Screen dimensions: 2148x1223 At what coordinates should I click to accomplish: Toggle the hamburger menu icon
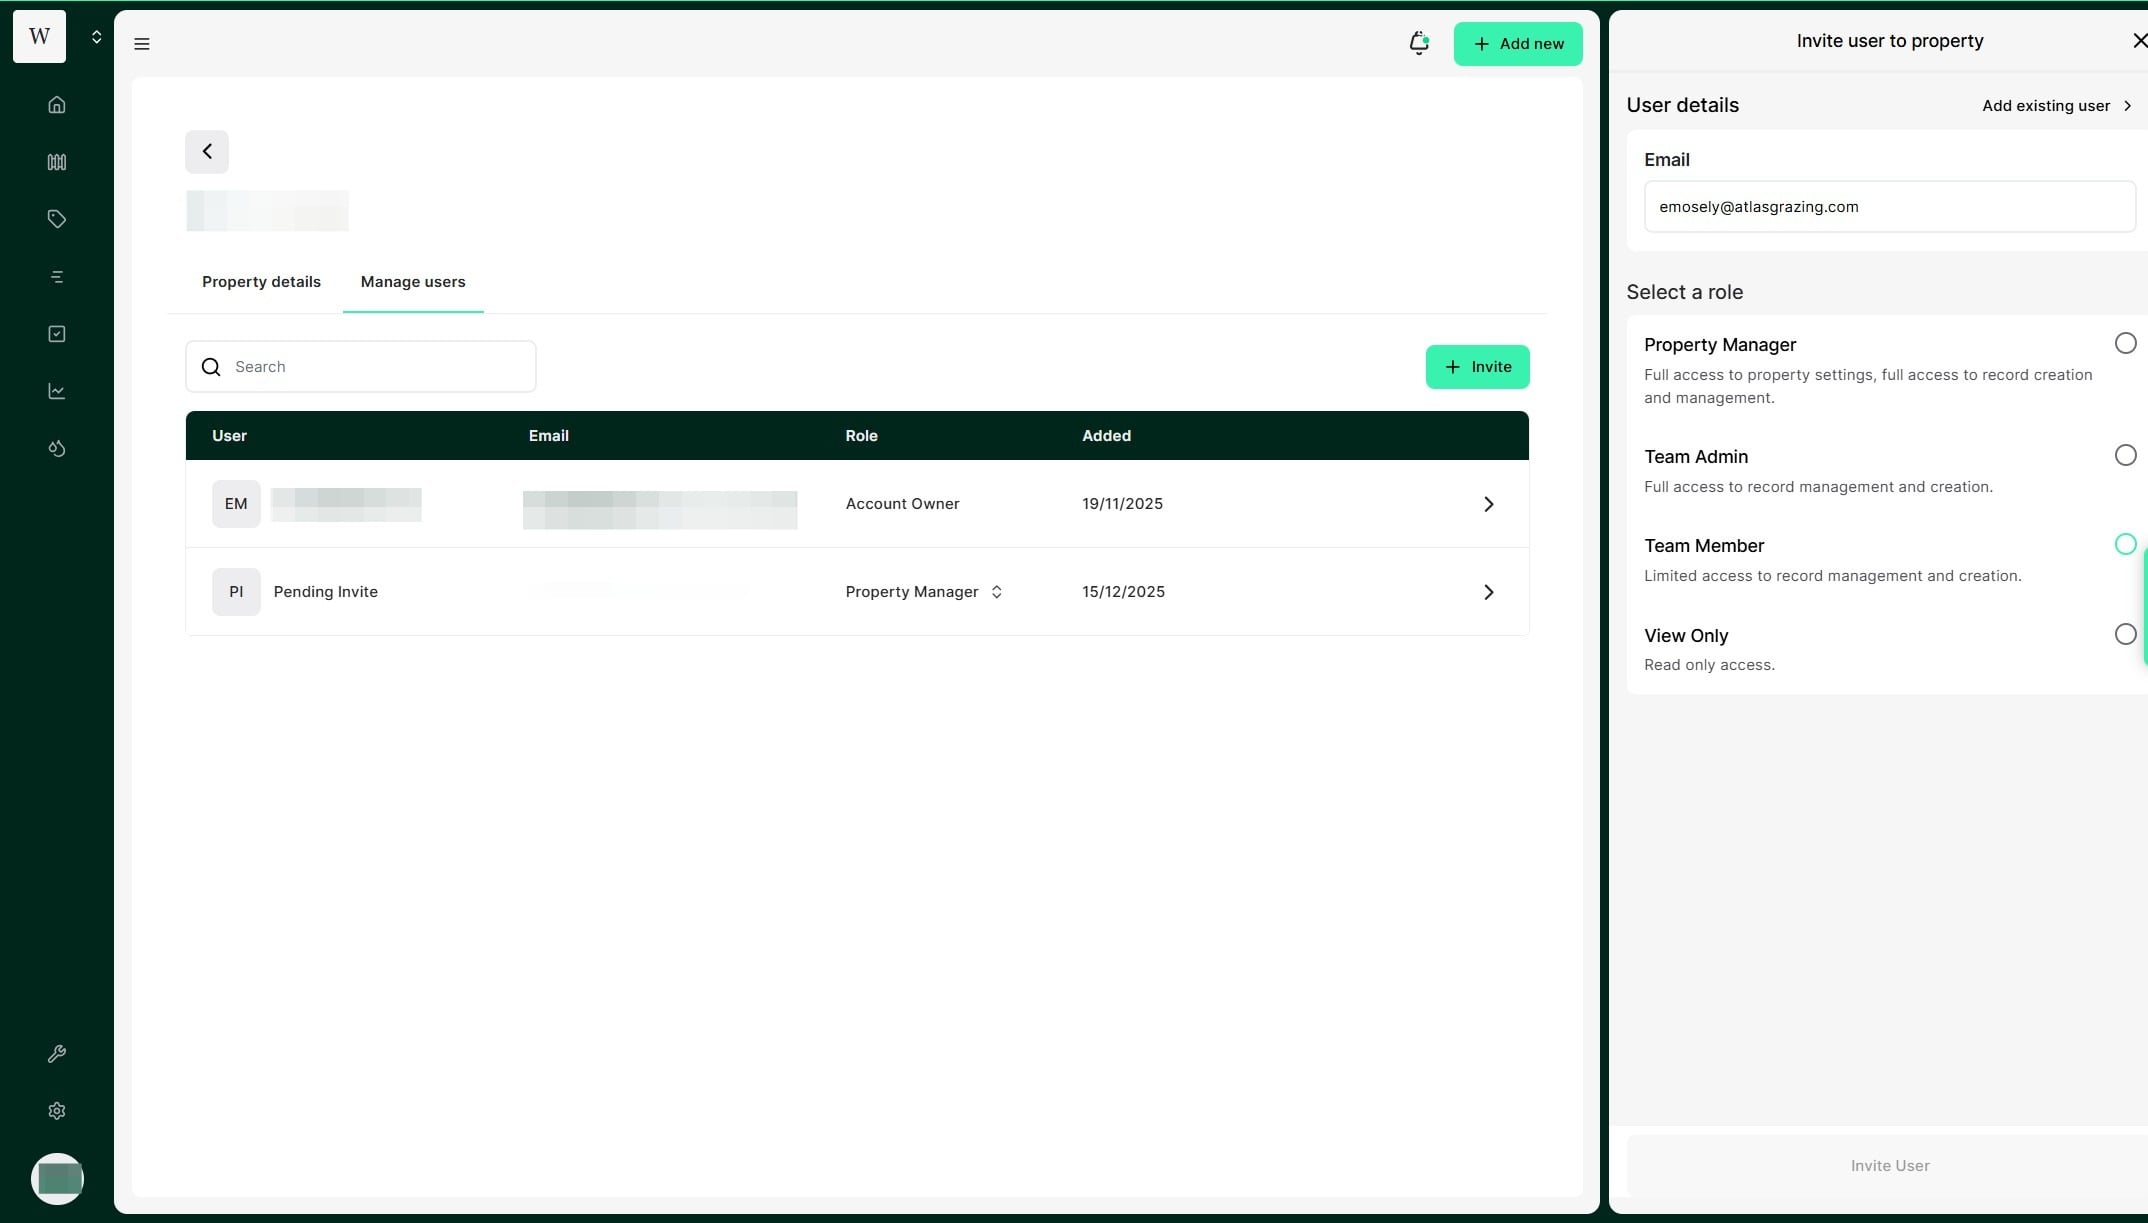pyautogui.click(x=142, y=44)
